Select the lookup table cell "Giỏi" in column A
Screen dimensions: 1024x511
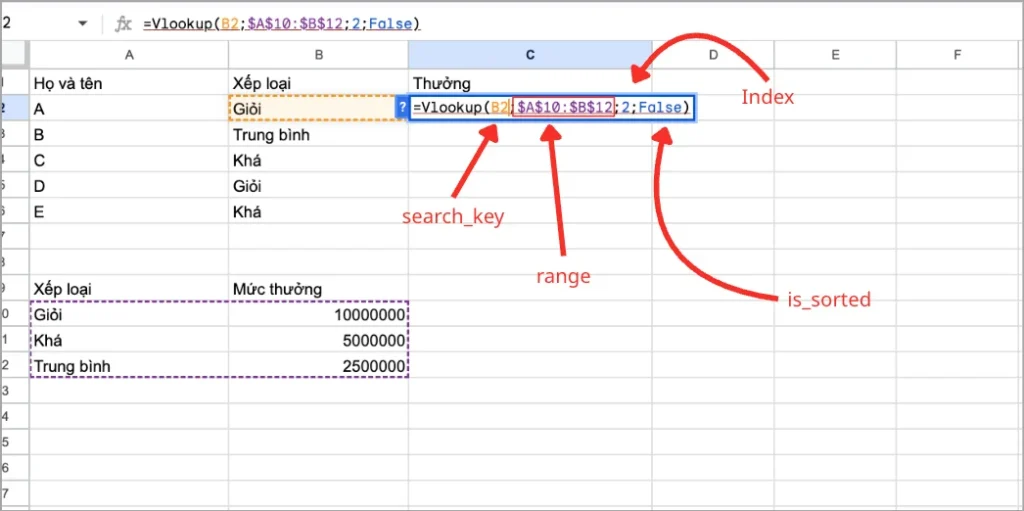[x=129, y=314]
